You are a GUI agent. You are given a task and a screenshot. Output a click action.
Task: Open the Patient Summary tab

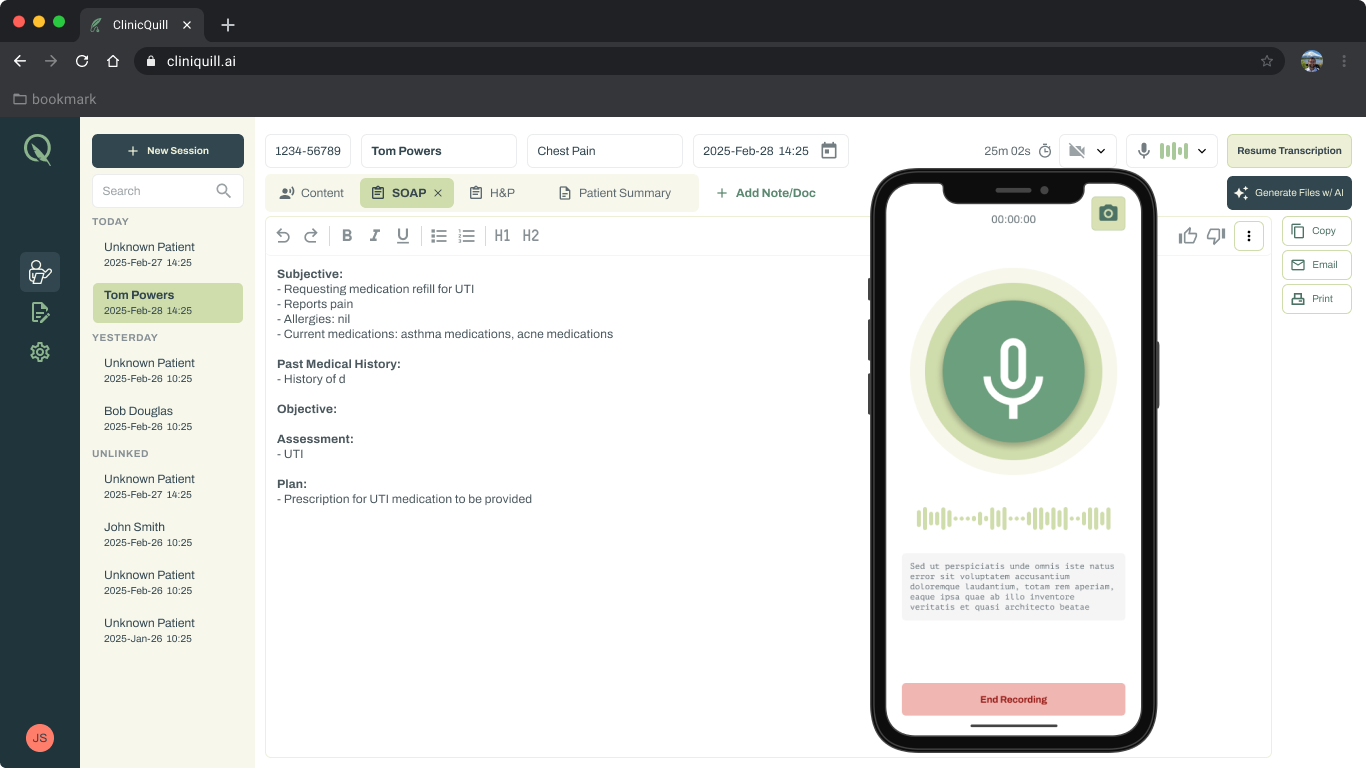point(614,192)
